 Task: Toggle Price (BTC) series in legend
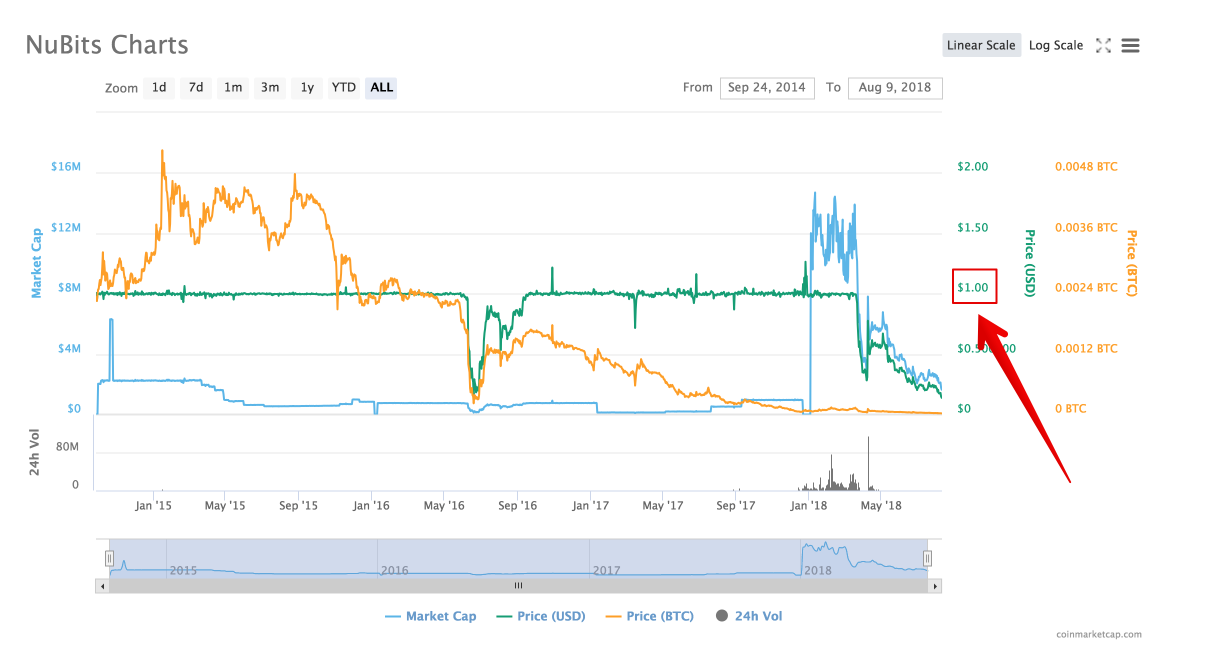pyautogui.click(x=650, y=616)
